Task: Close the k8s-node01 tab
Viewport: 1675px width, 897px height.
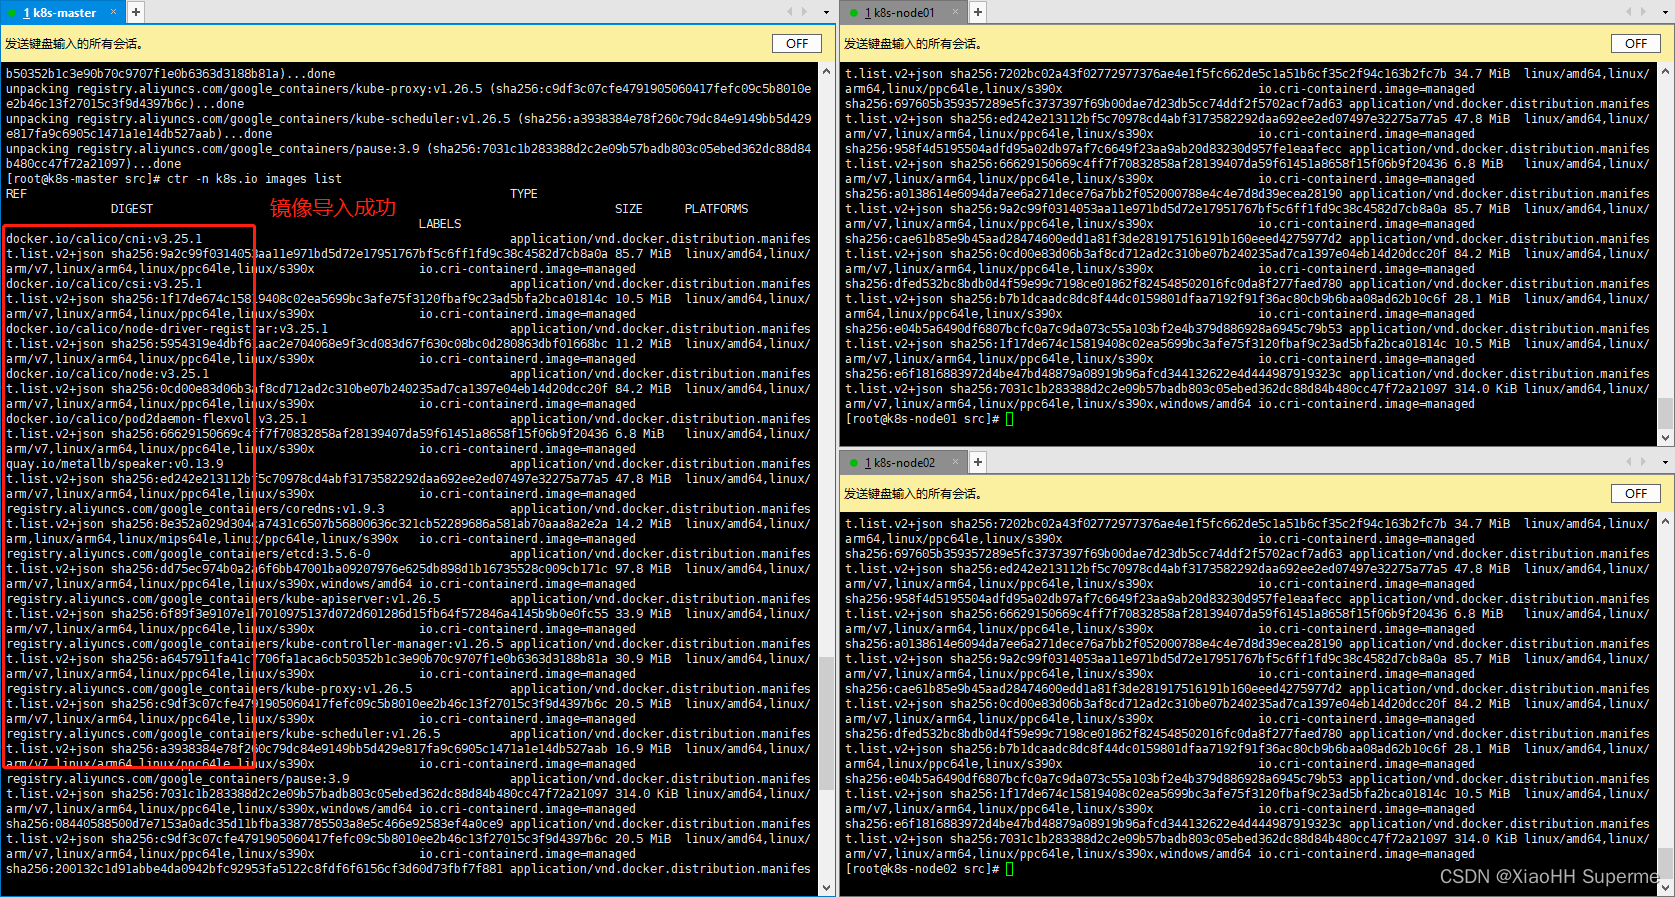Action: click(955, 12)
